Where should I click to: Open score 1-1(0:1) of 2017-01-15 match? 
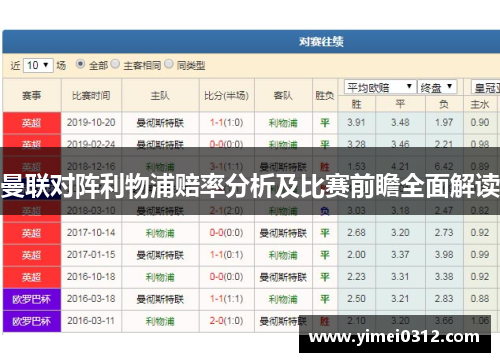(x=227, y=255)
